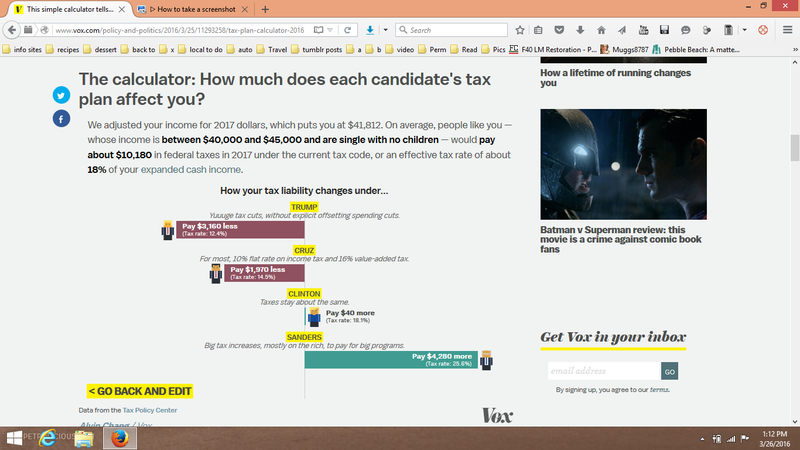This screenshot has width=800, height=450.
Task: Open Internet Explorer from taskbar
Action: coord(48,438)
